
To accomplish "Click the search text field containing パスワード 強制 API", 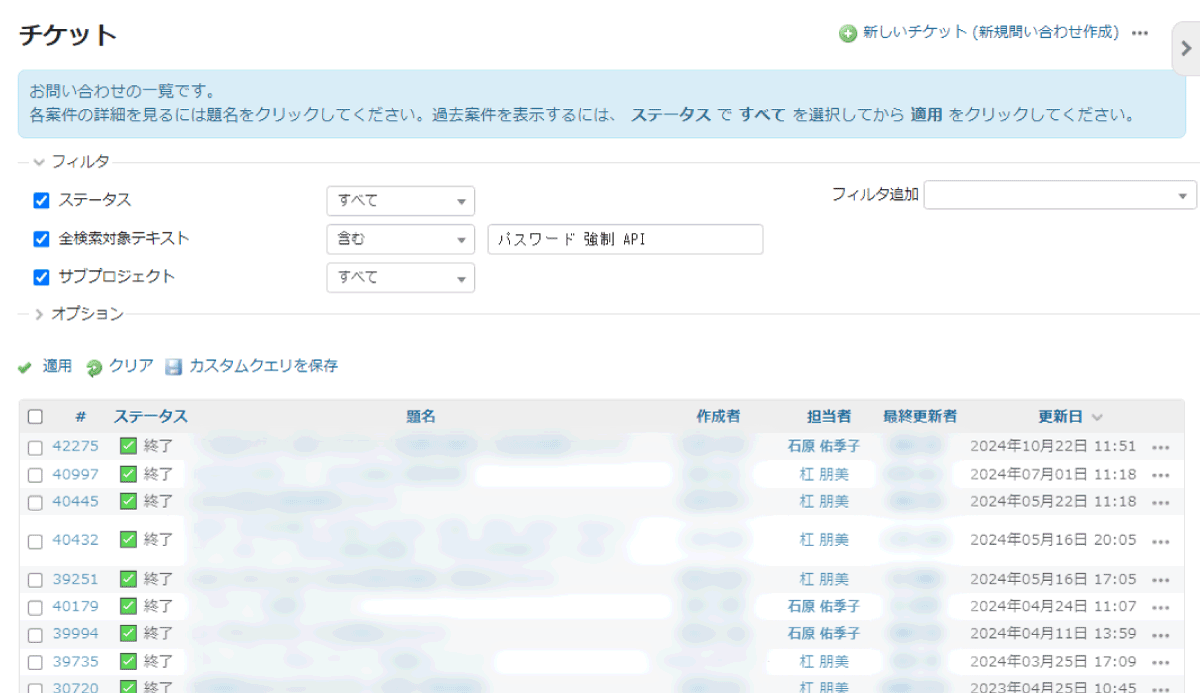I will pyautogui.click(x=625, y=240).
